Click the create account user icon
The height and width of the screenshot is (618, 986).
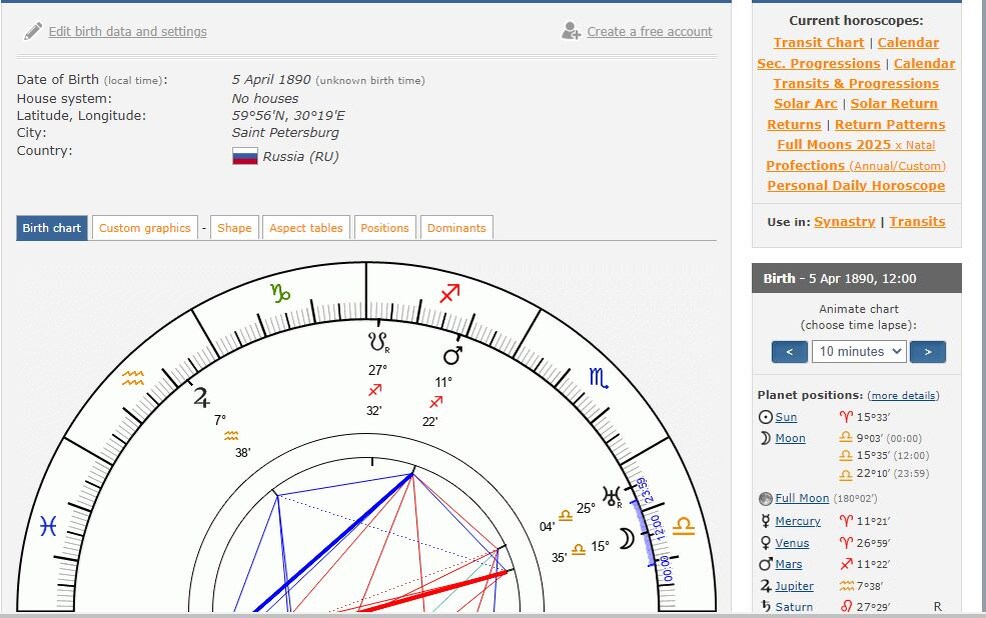point(571,31)
